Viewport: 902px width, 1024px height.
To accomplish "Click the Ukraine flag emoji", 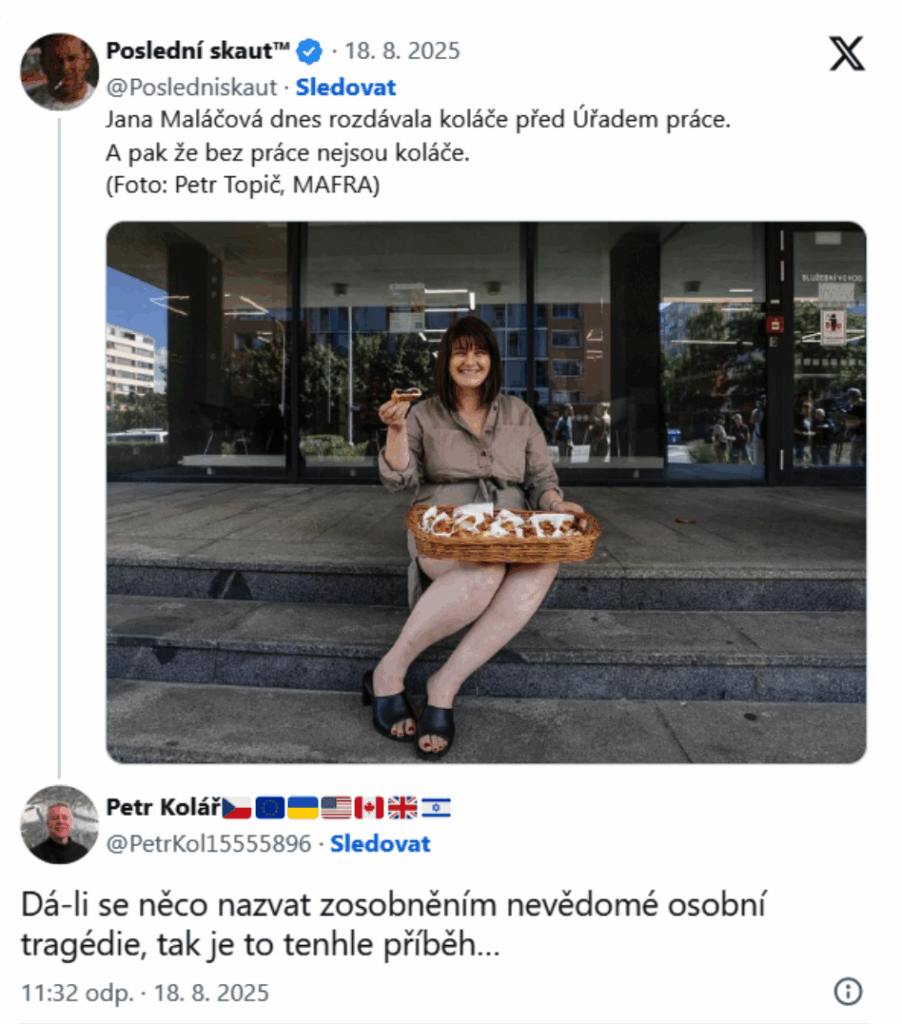I will pos(303,808).
